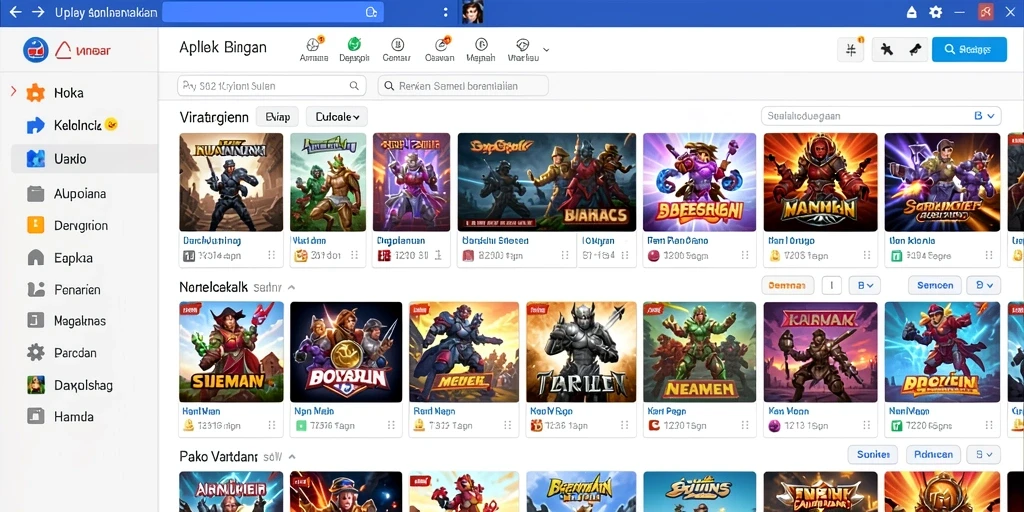The image size is (1024, 512).
Task: Expand the Hoka sidebar item chevron
Action: pos(14,92)
